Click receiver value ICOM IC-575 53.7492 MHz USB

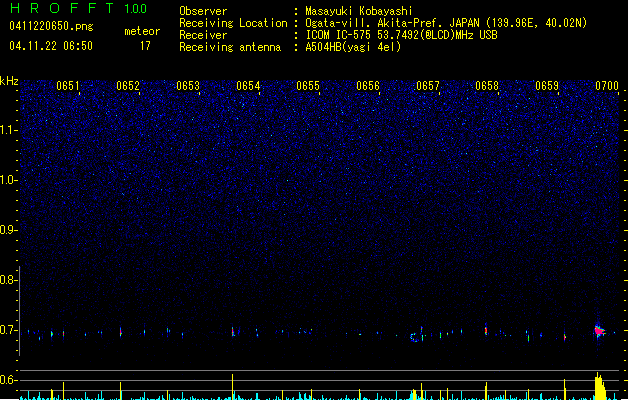point(401,35)
